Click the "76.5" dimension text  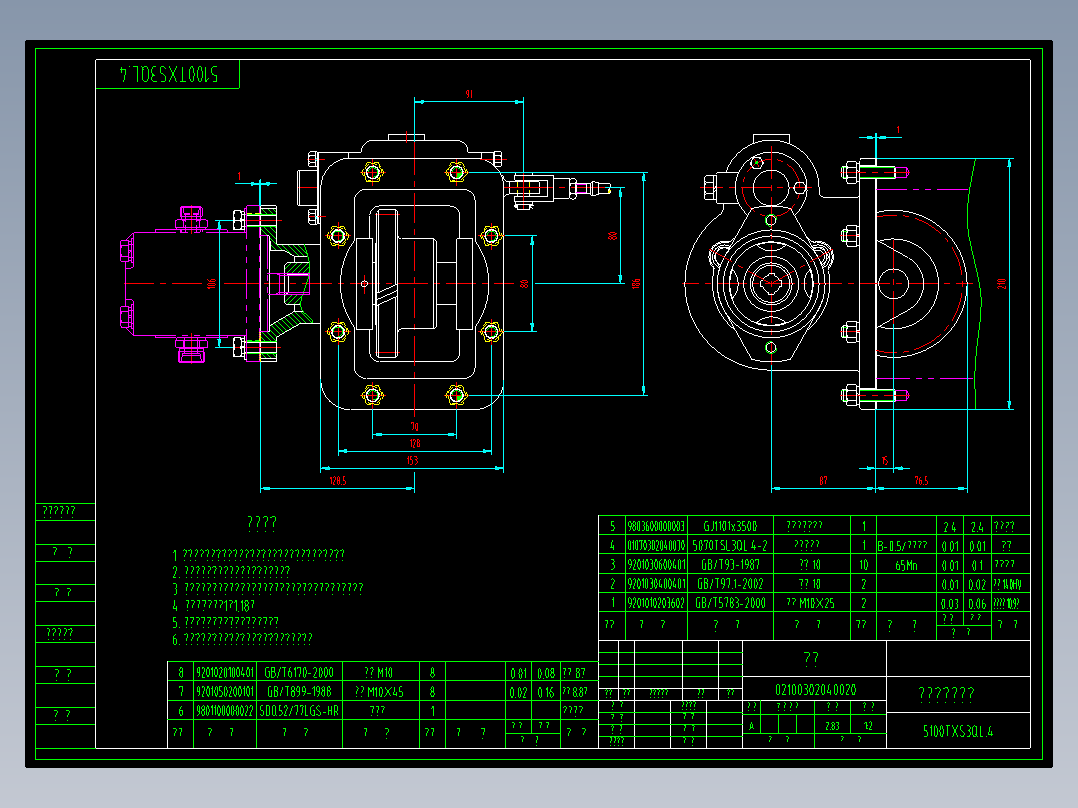(x=921, y=481)
